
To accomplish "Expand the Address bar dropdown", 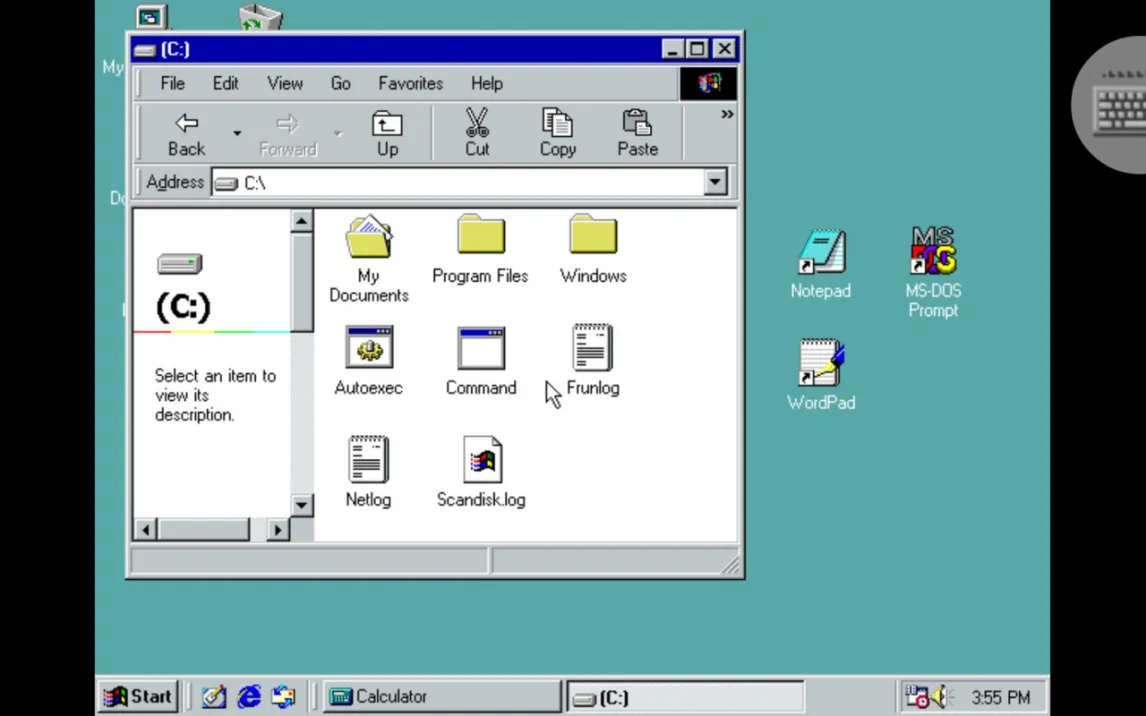I will coord(715,182).
